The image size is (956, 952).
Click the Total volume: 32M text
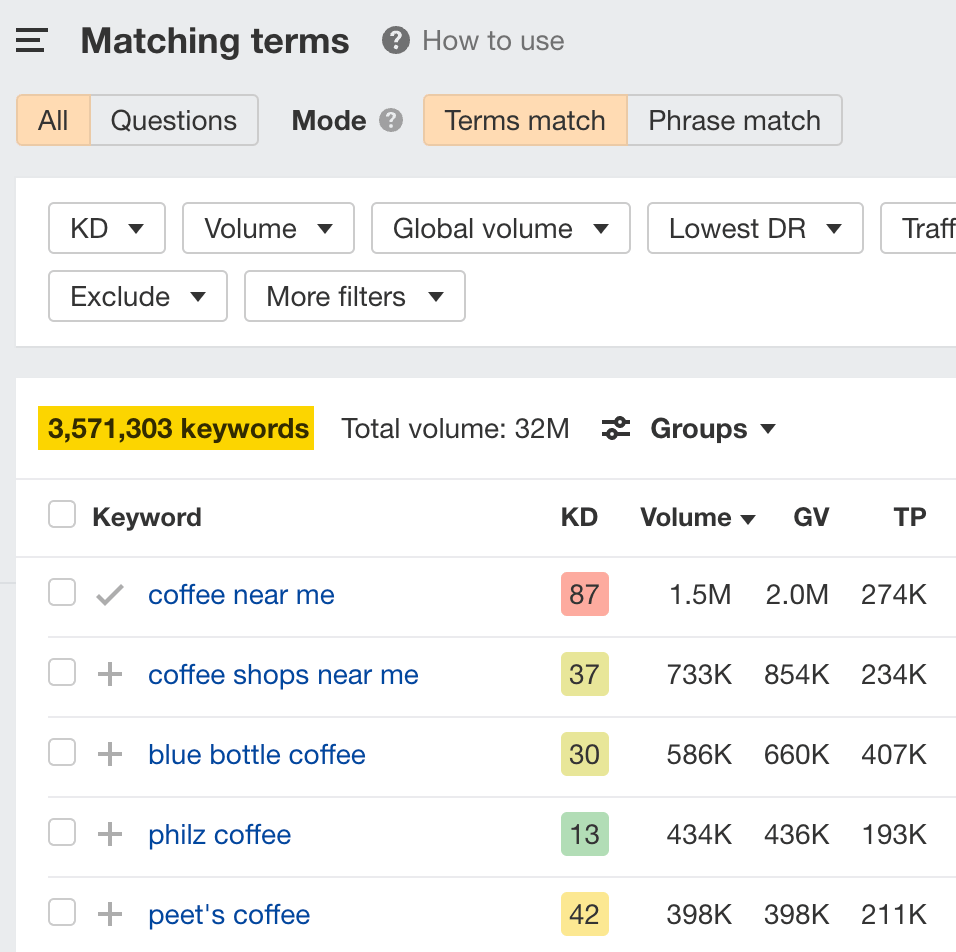click(455, 428)
